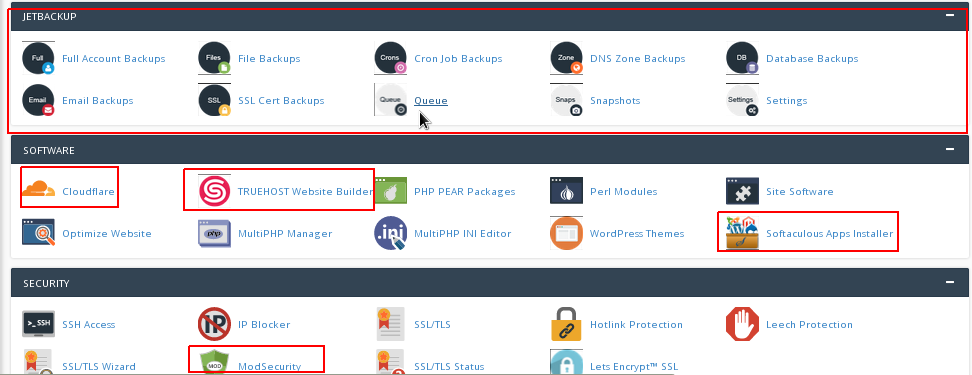Screen dimensions: 972x375
Task: Open the MultiPHP Manager icon
Action: pyautogui.click(x=214, y=233)
